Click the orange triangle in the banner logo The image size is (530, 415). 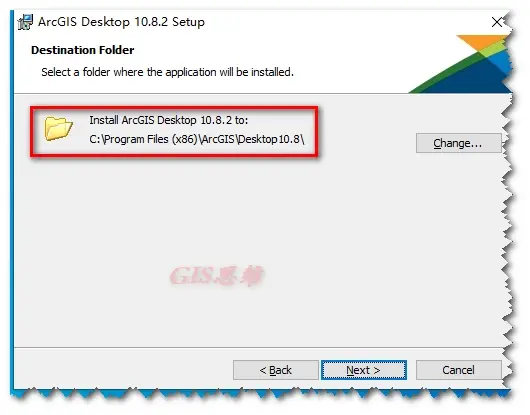[x=480, y=42]
